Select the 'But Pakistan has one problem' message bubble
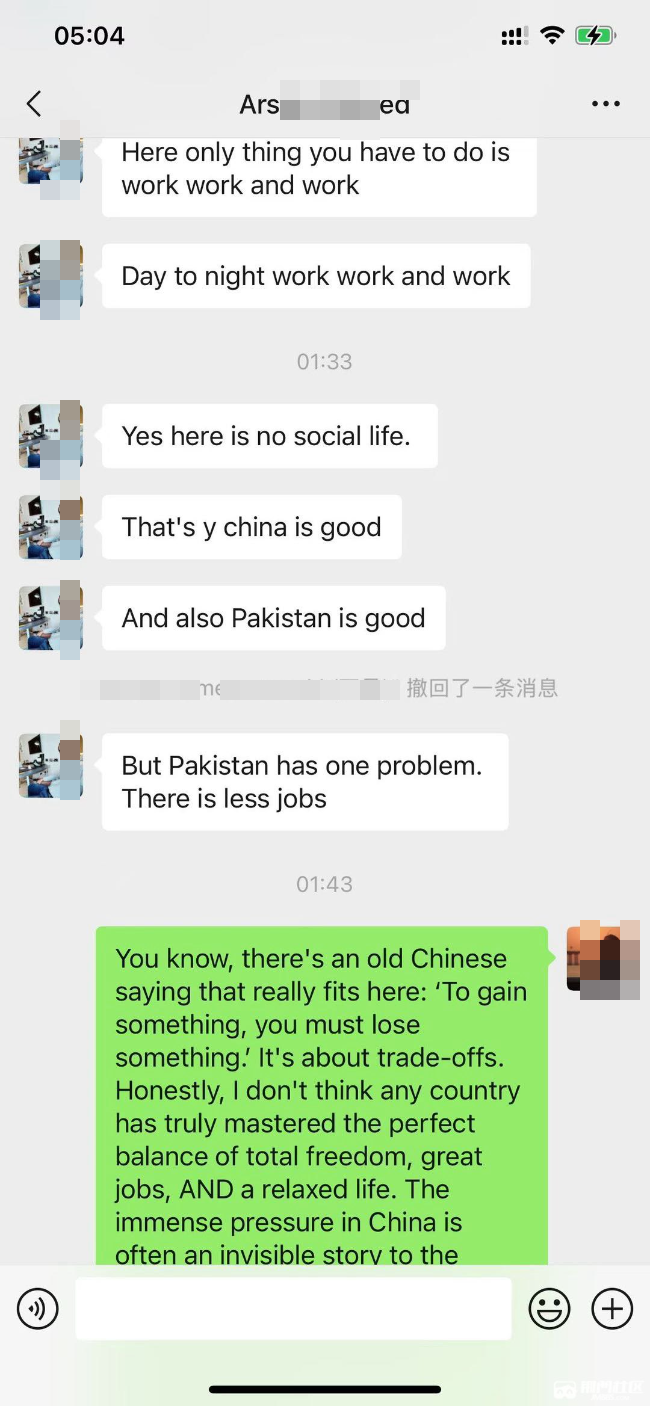The width and height of the screenshot is (650, 1406). coord(305,782)
